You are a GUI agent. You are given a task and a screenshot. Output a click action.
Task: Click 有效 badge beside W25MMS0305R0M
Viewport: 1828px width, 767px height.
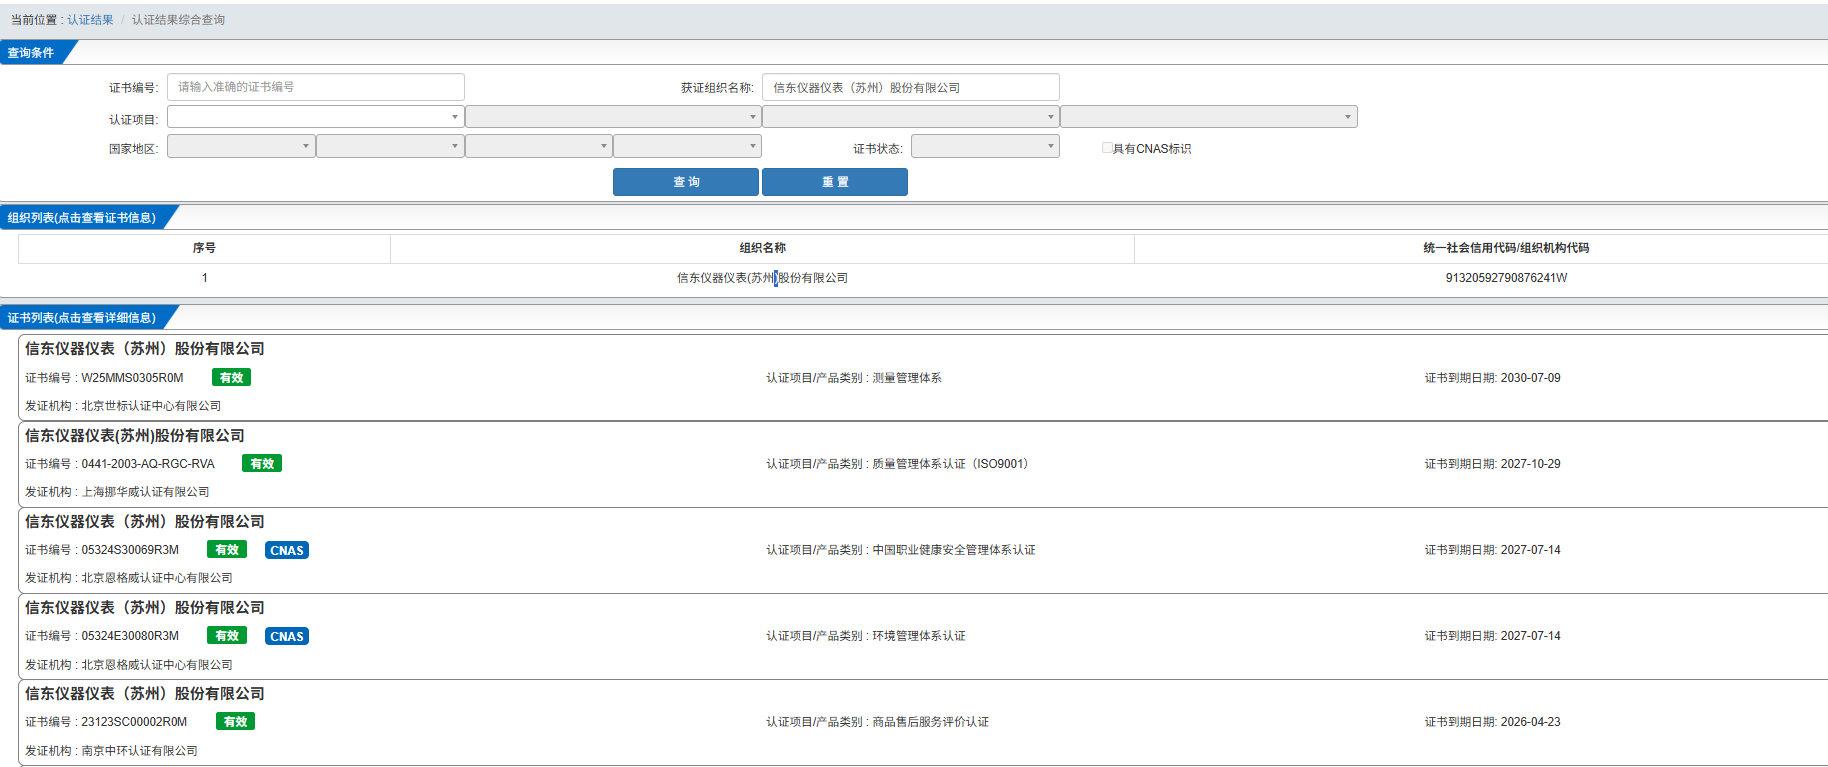tap(231, 377)
